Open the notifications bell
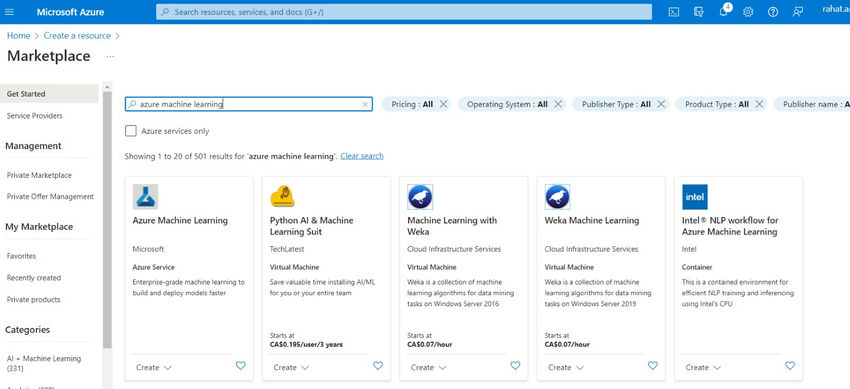The height and width of the screenshot is (389, 850). [724, 12]
